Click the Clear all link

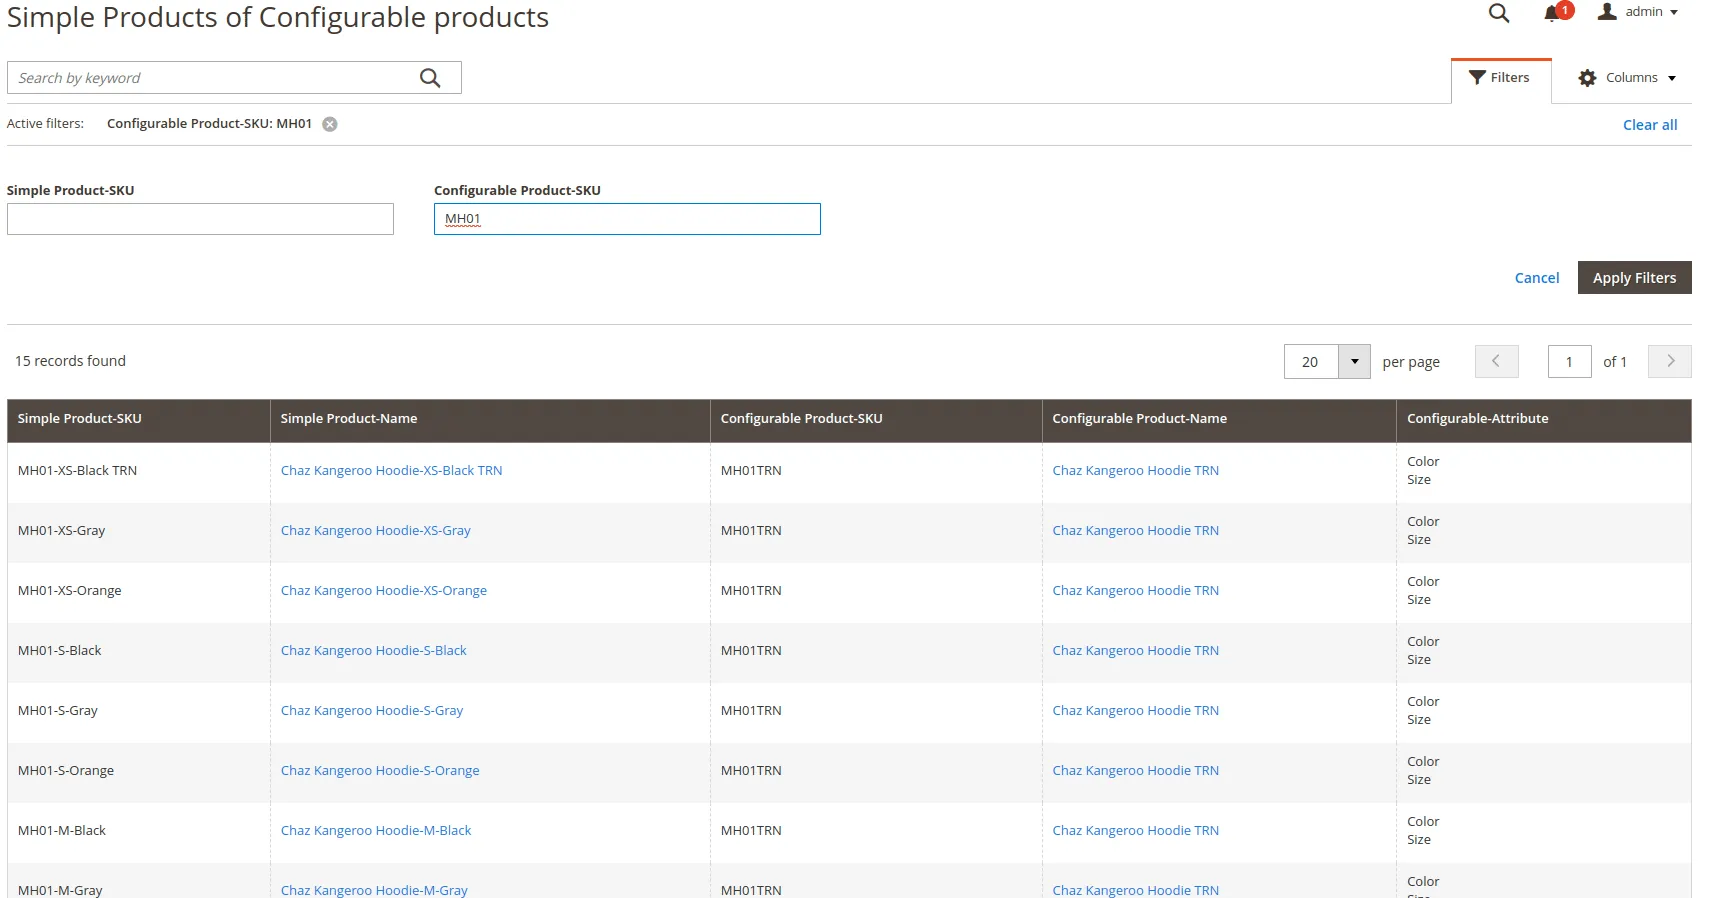tap(1649, 125)
